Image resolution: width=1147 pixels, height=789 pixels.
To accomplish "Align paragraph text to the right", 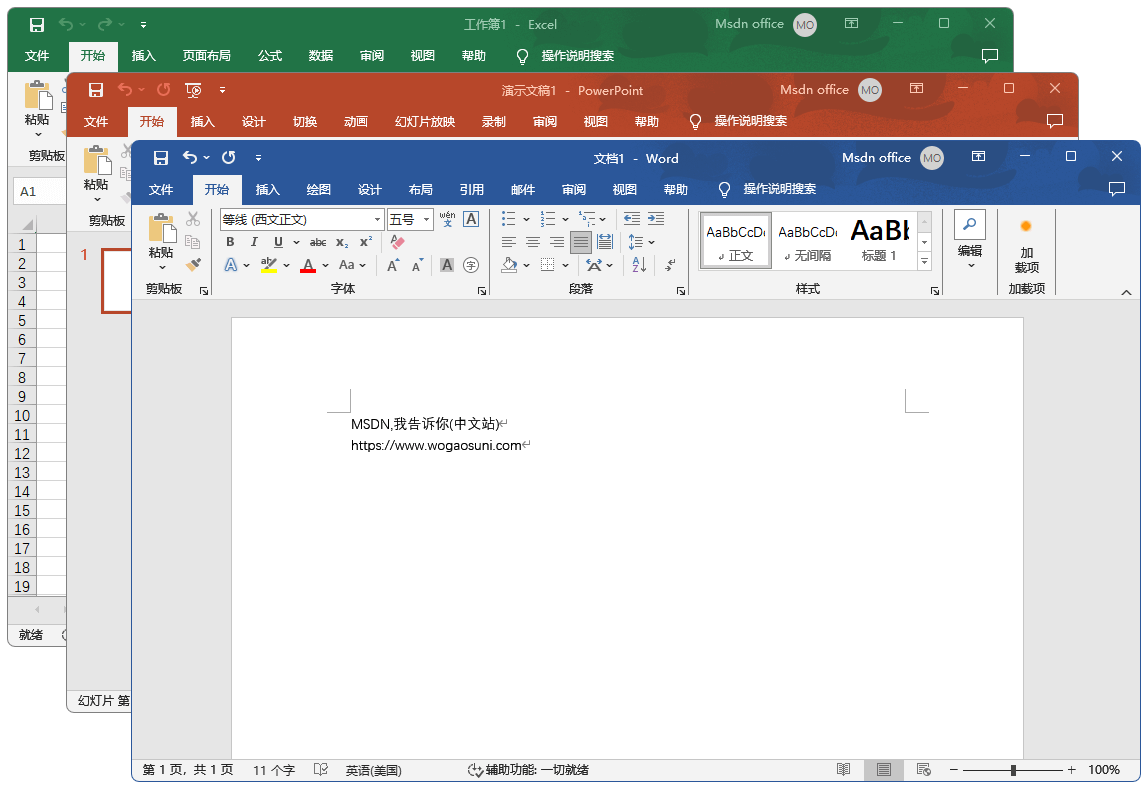I will (557, 242).
